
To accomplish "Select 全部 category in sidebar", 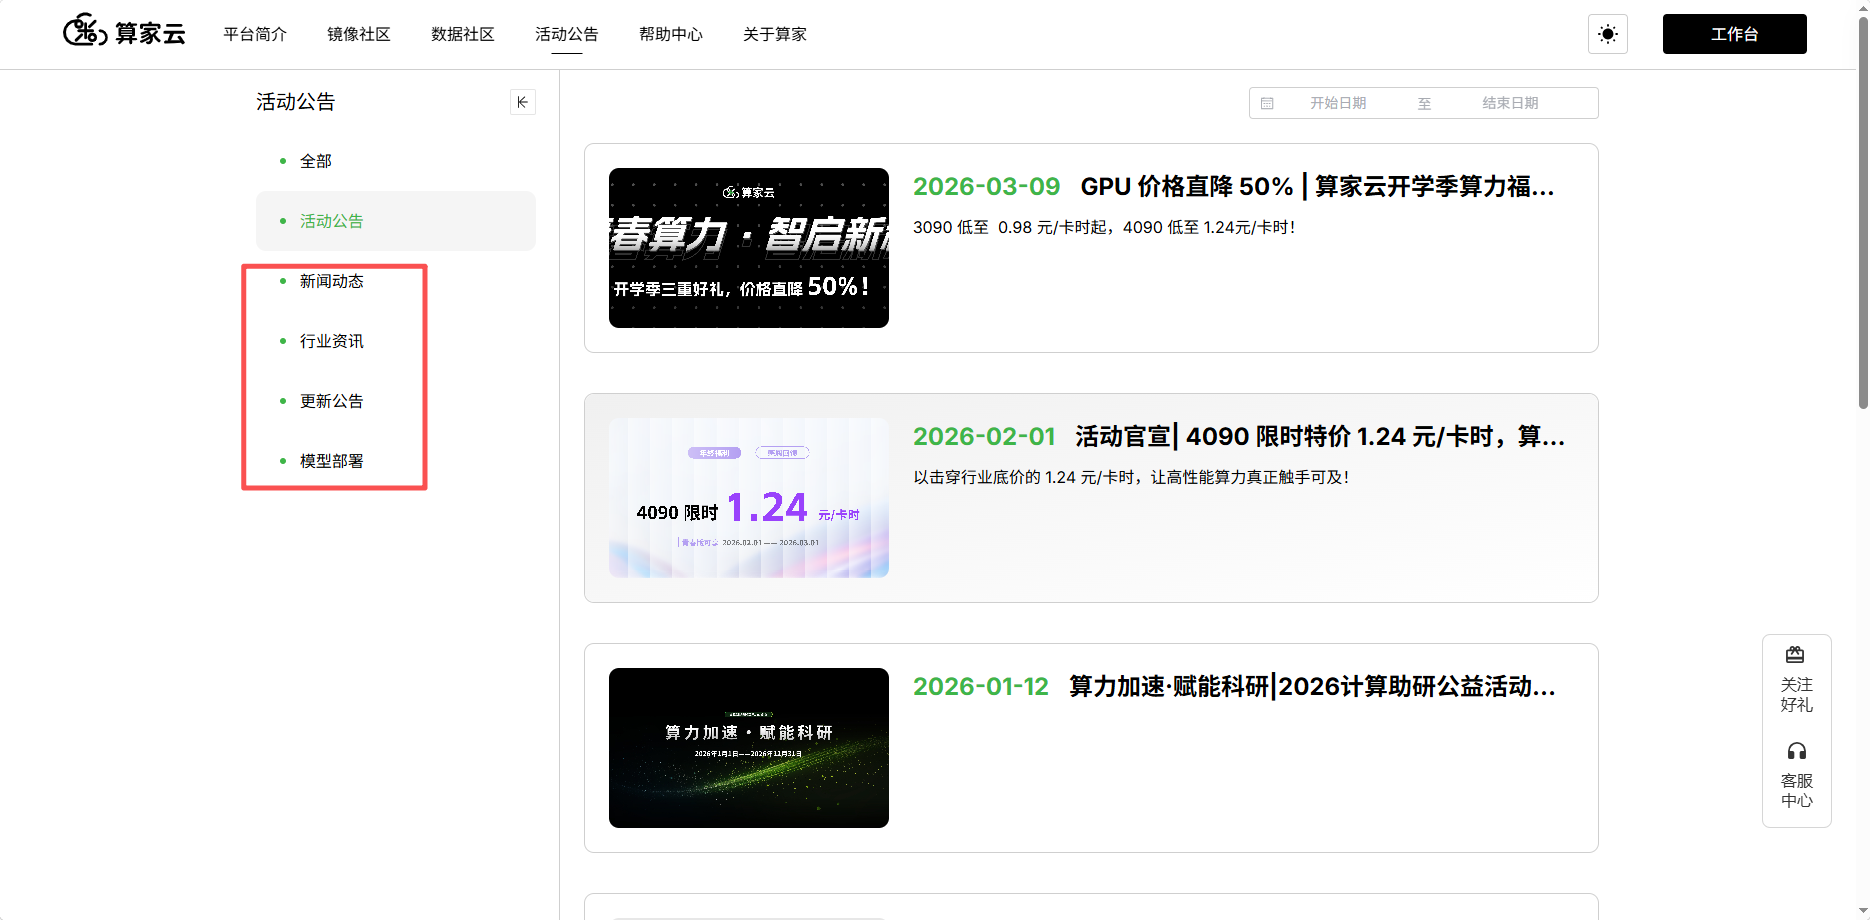I will point(396,161).
